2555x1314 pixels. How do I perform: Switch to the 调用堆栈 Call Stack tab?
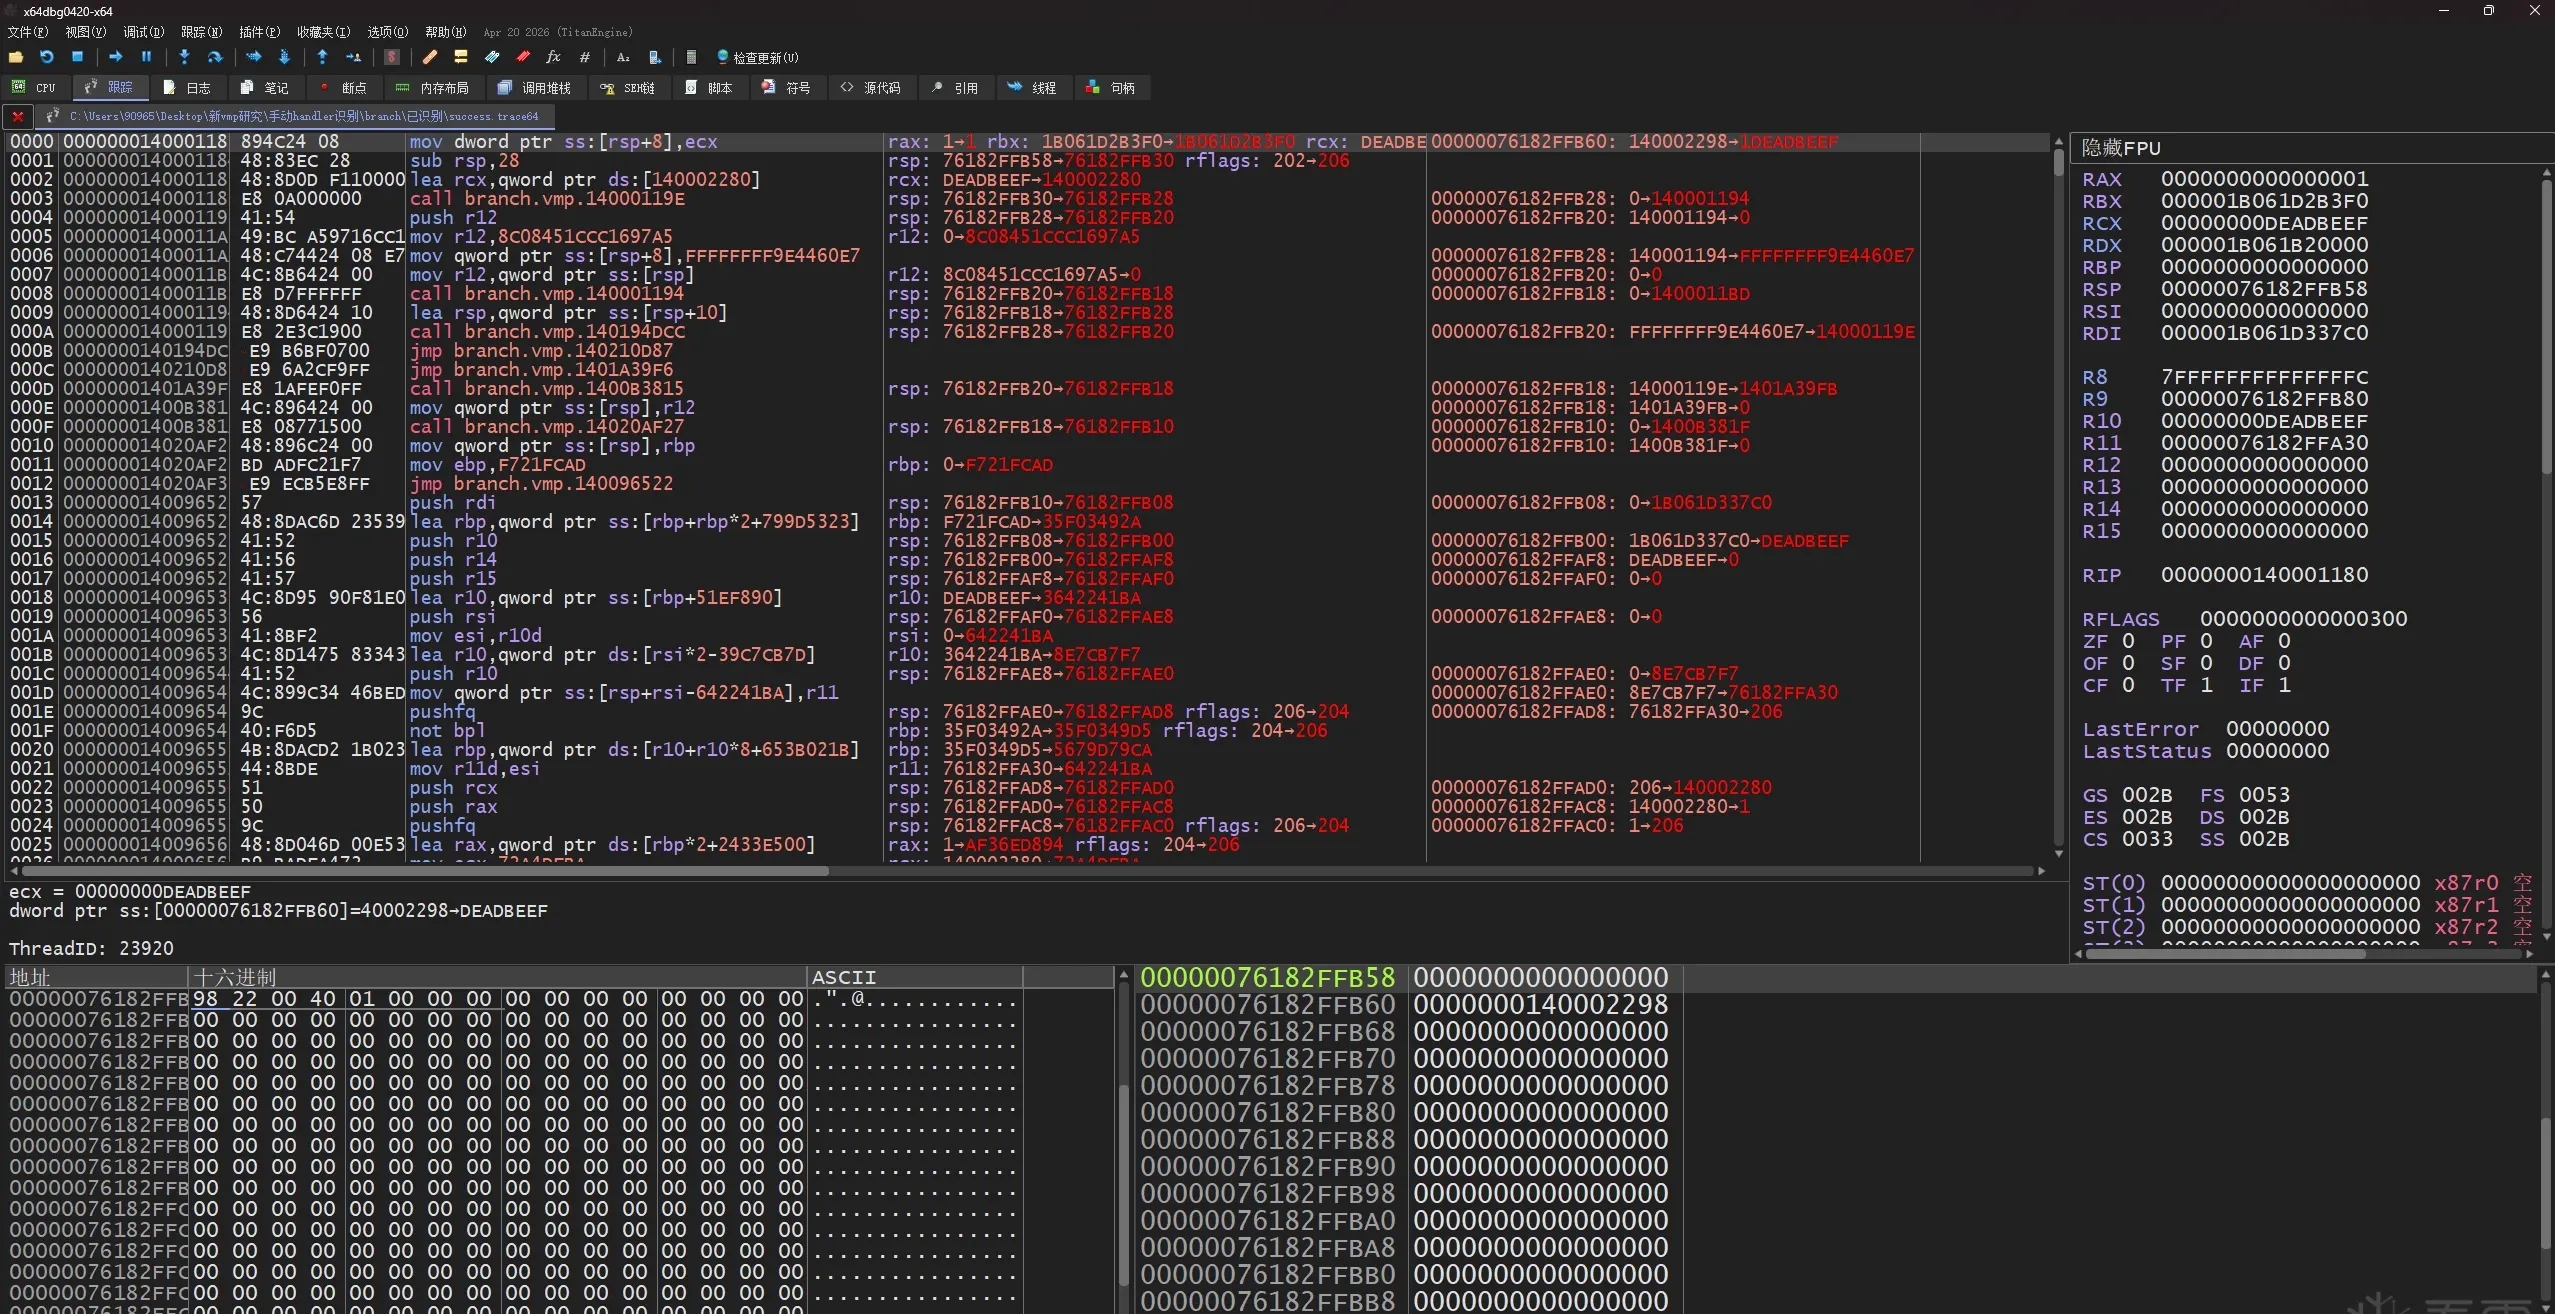tap(535, 88)
